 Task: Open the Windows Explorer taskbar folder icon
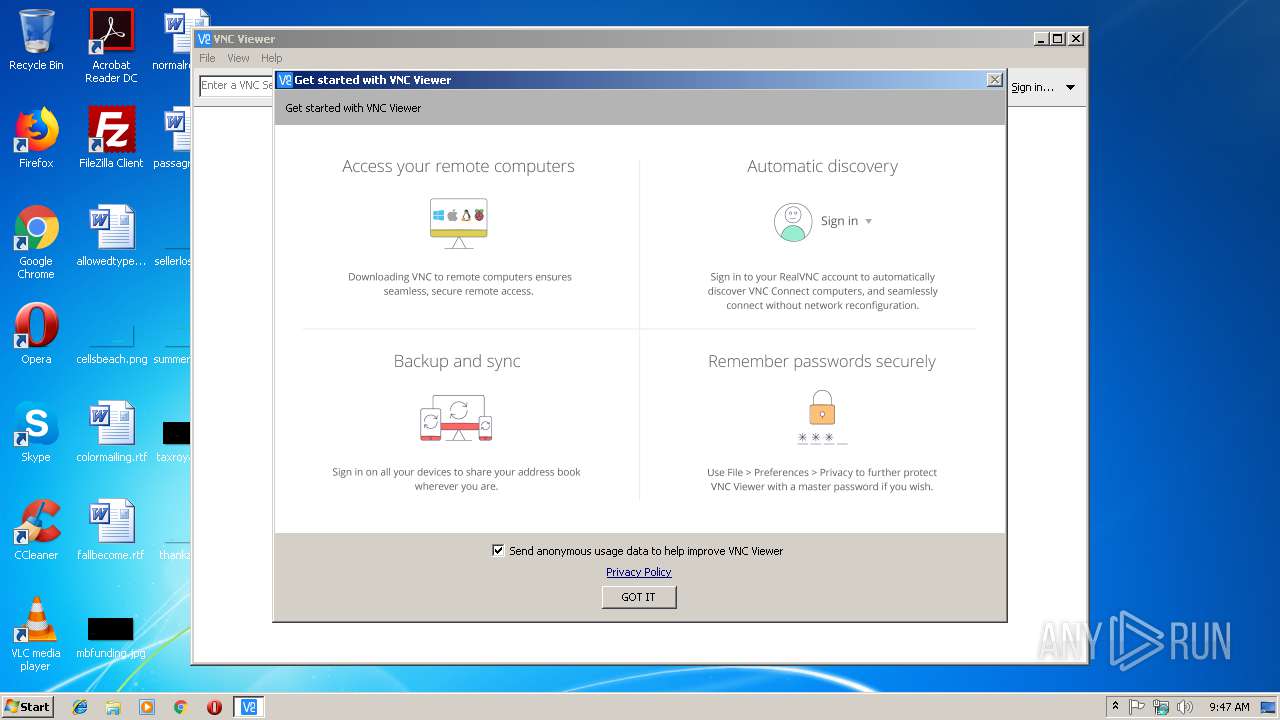click(x=113, y=707)
